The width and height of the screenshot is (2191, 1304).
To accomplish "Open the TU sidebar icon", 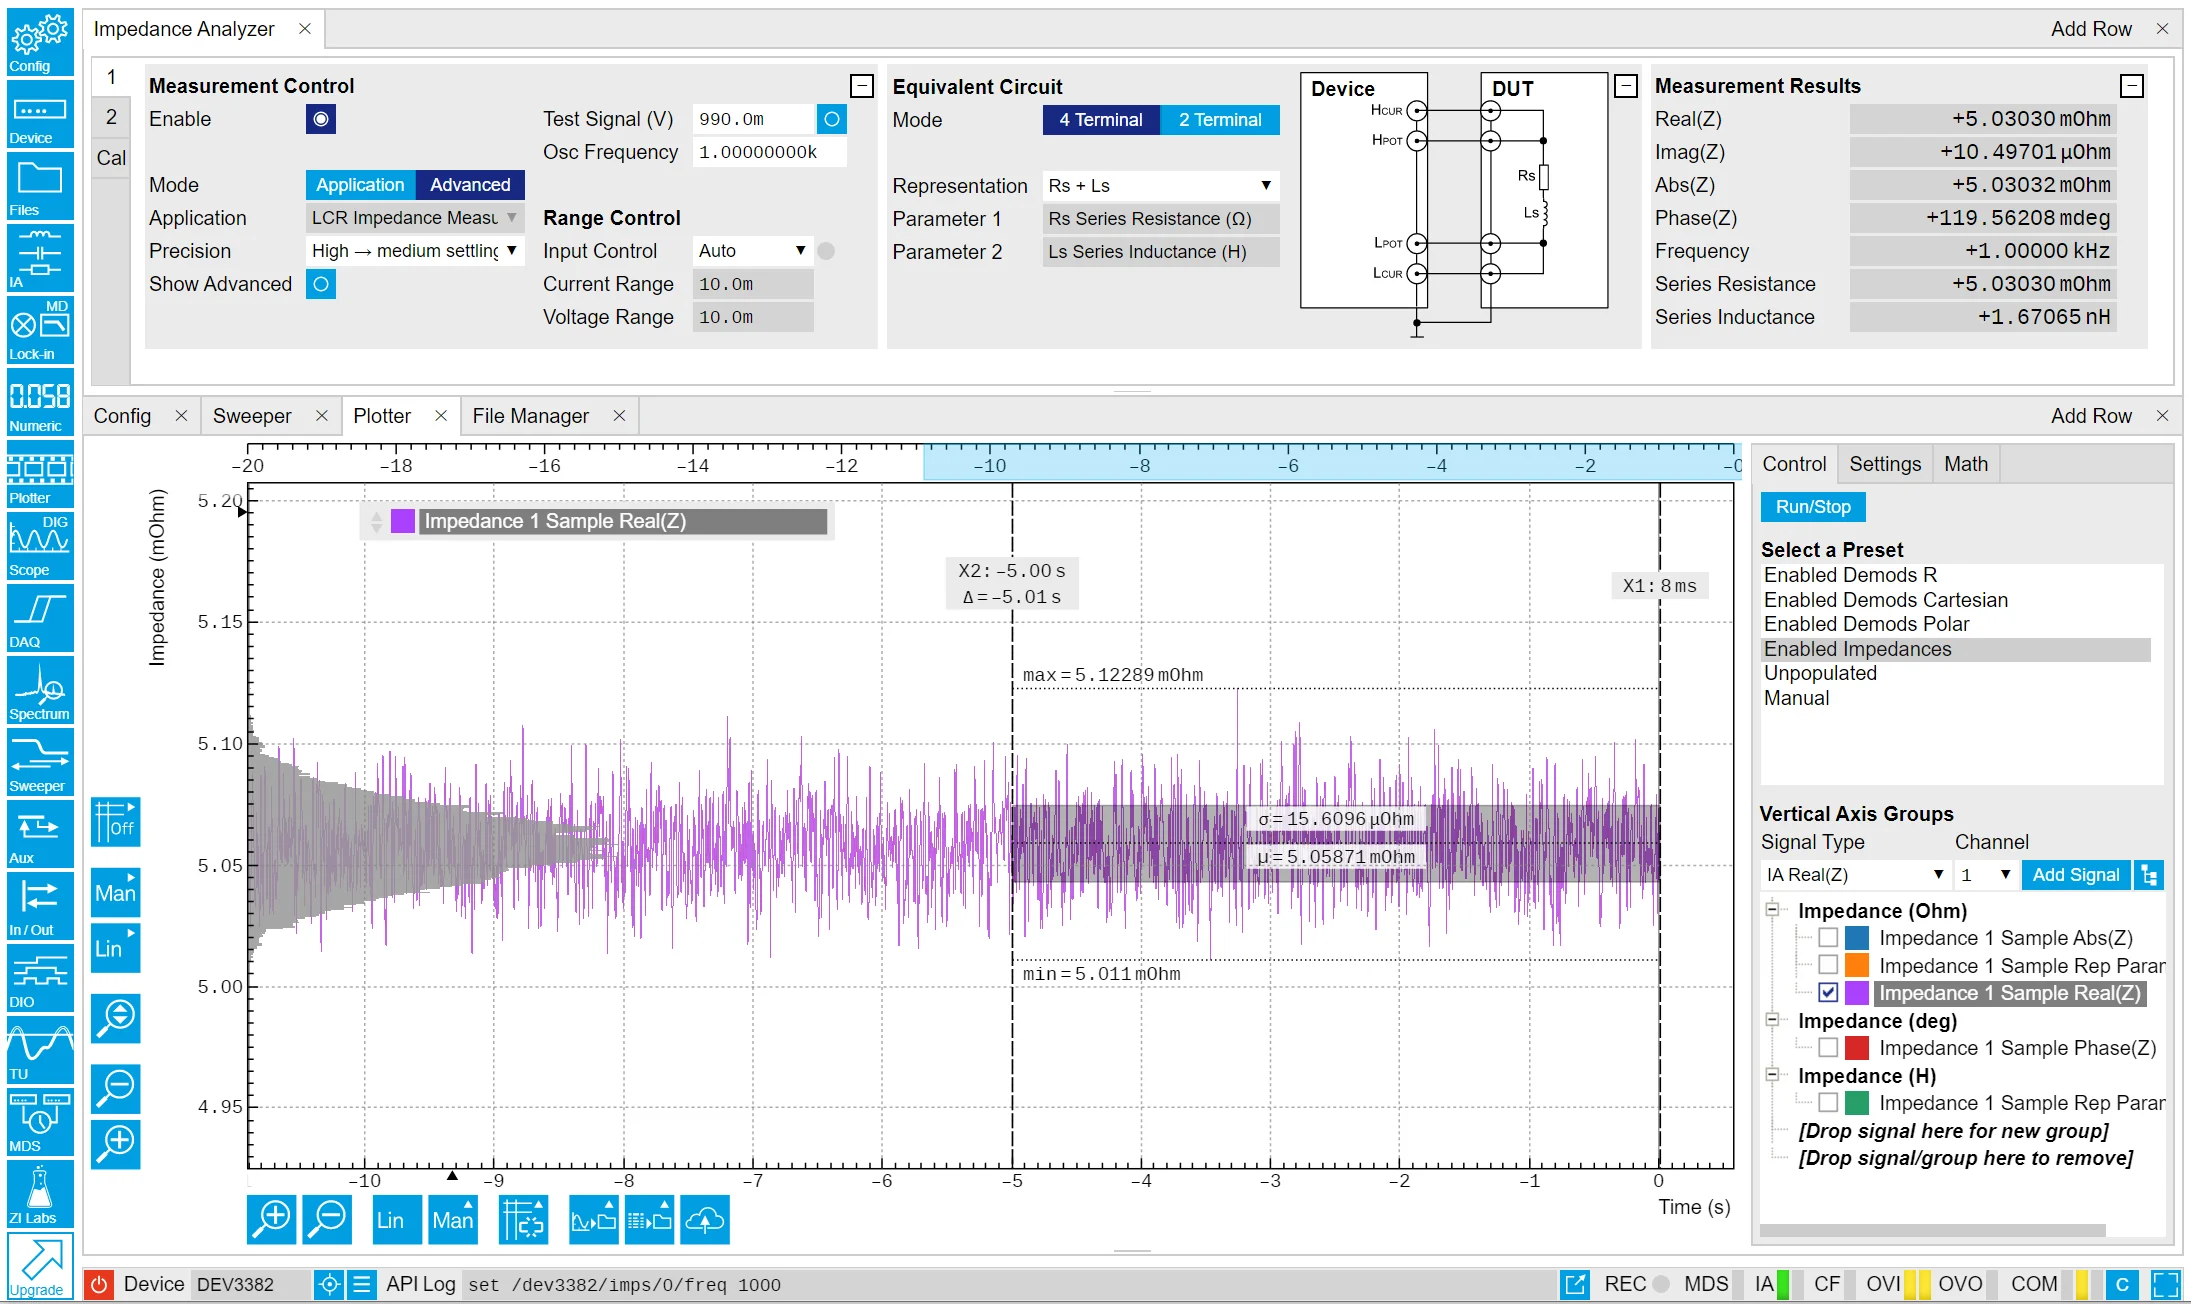I will (40, 1049).
